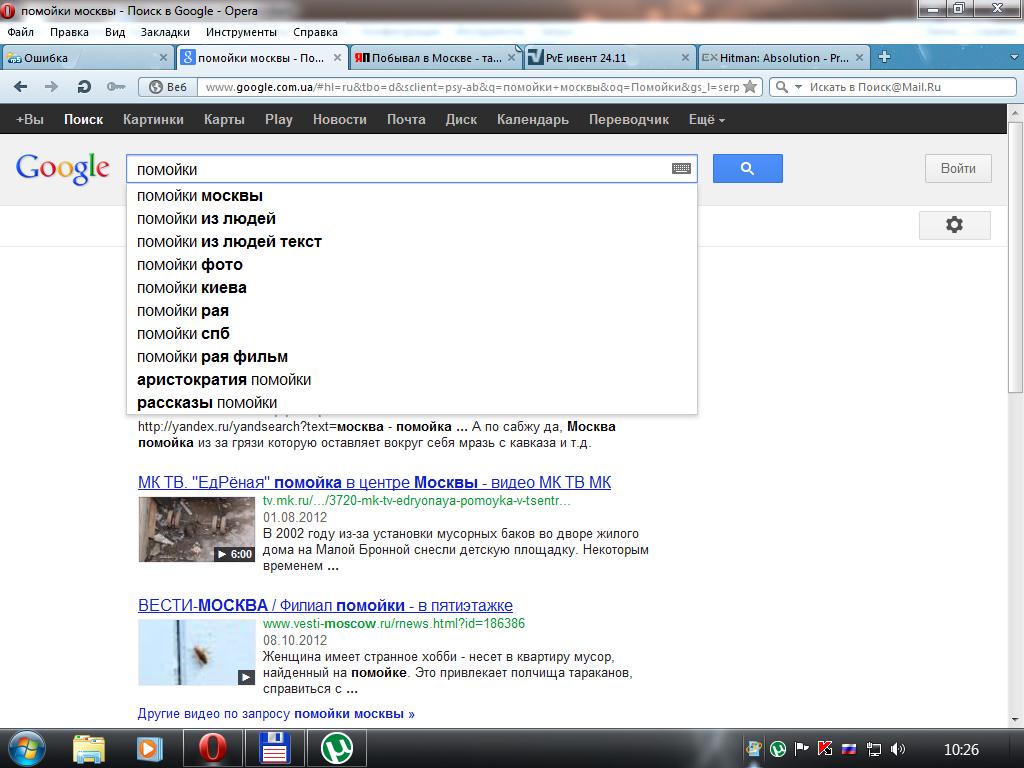Screen dimensions: 1024x768
Task: Click the Action Center flag tray icon
Action: click(x=801, y=749)
